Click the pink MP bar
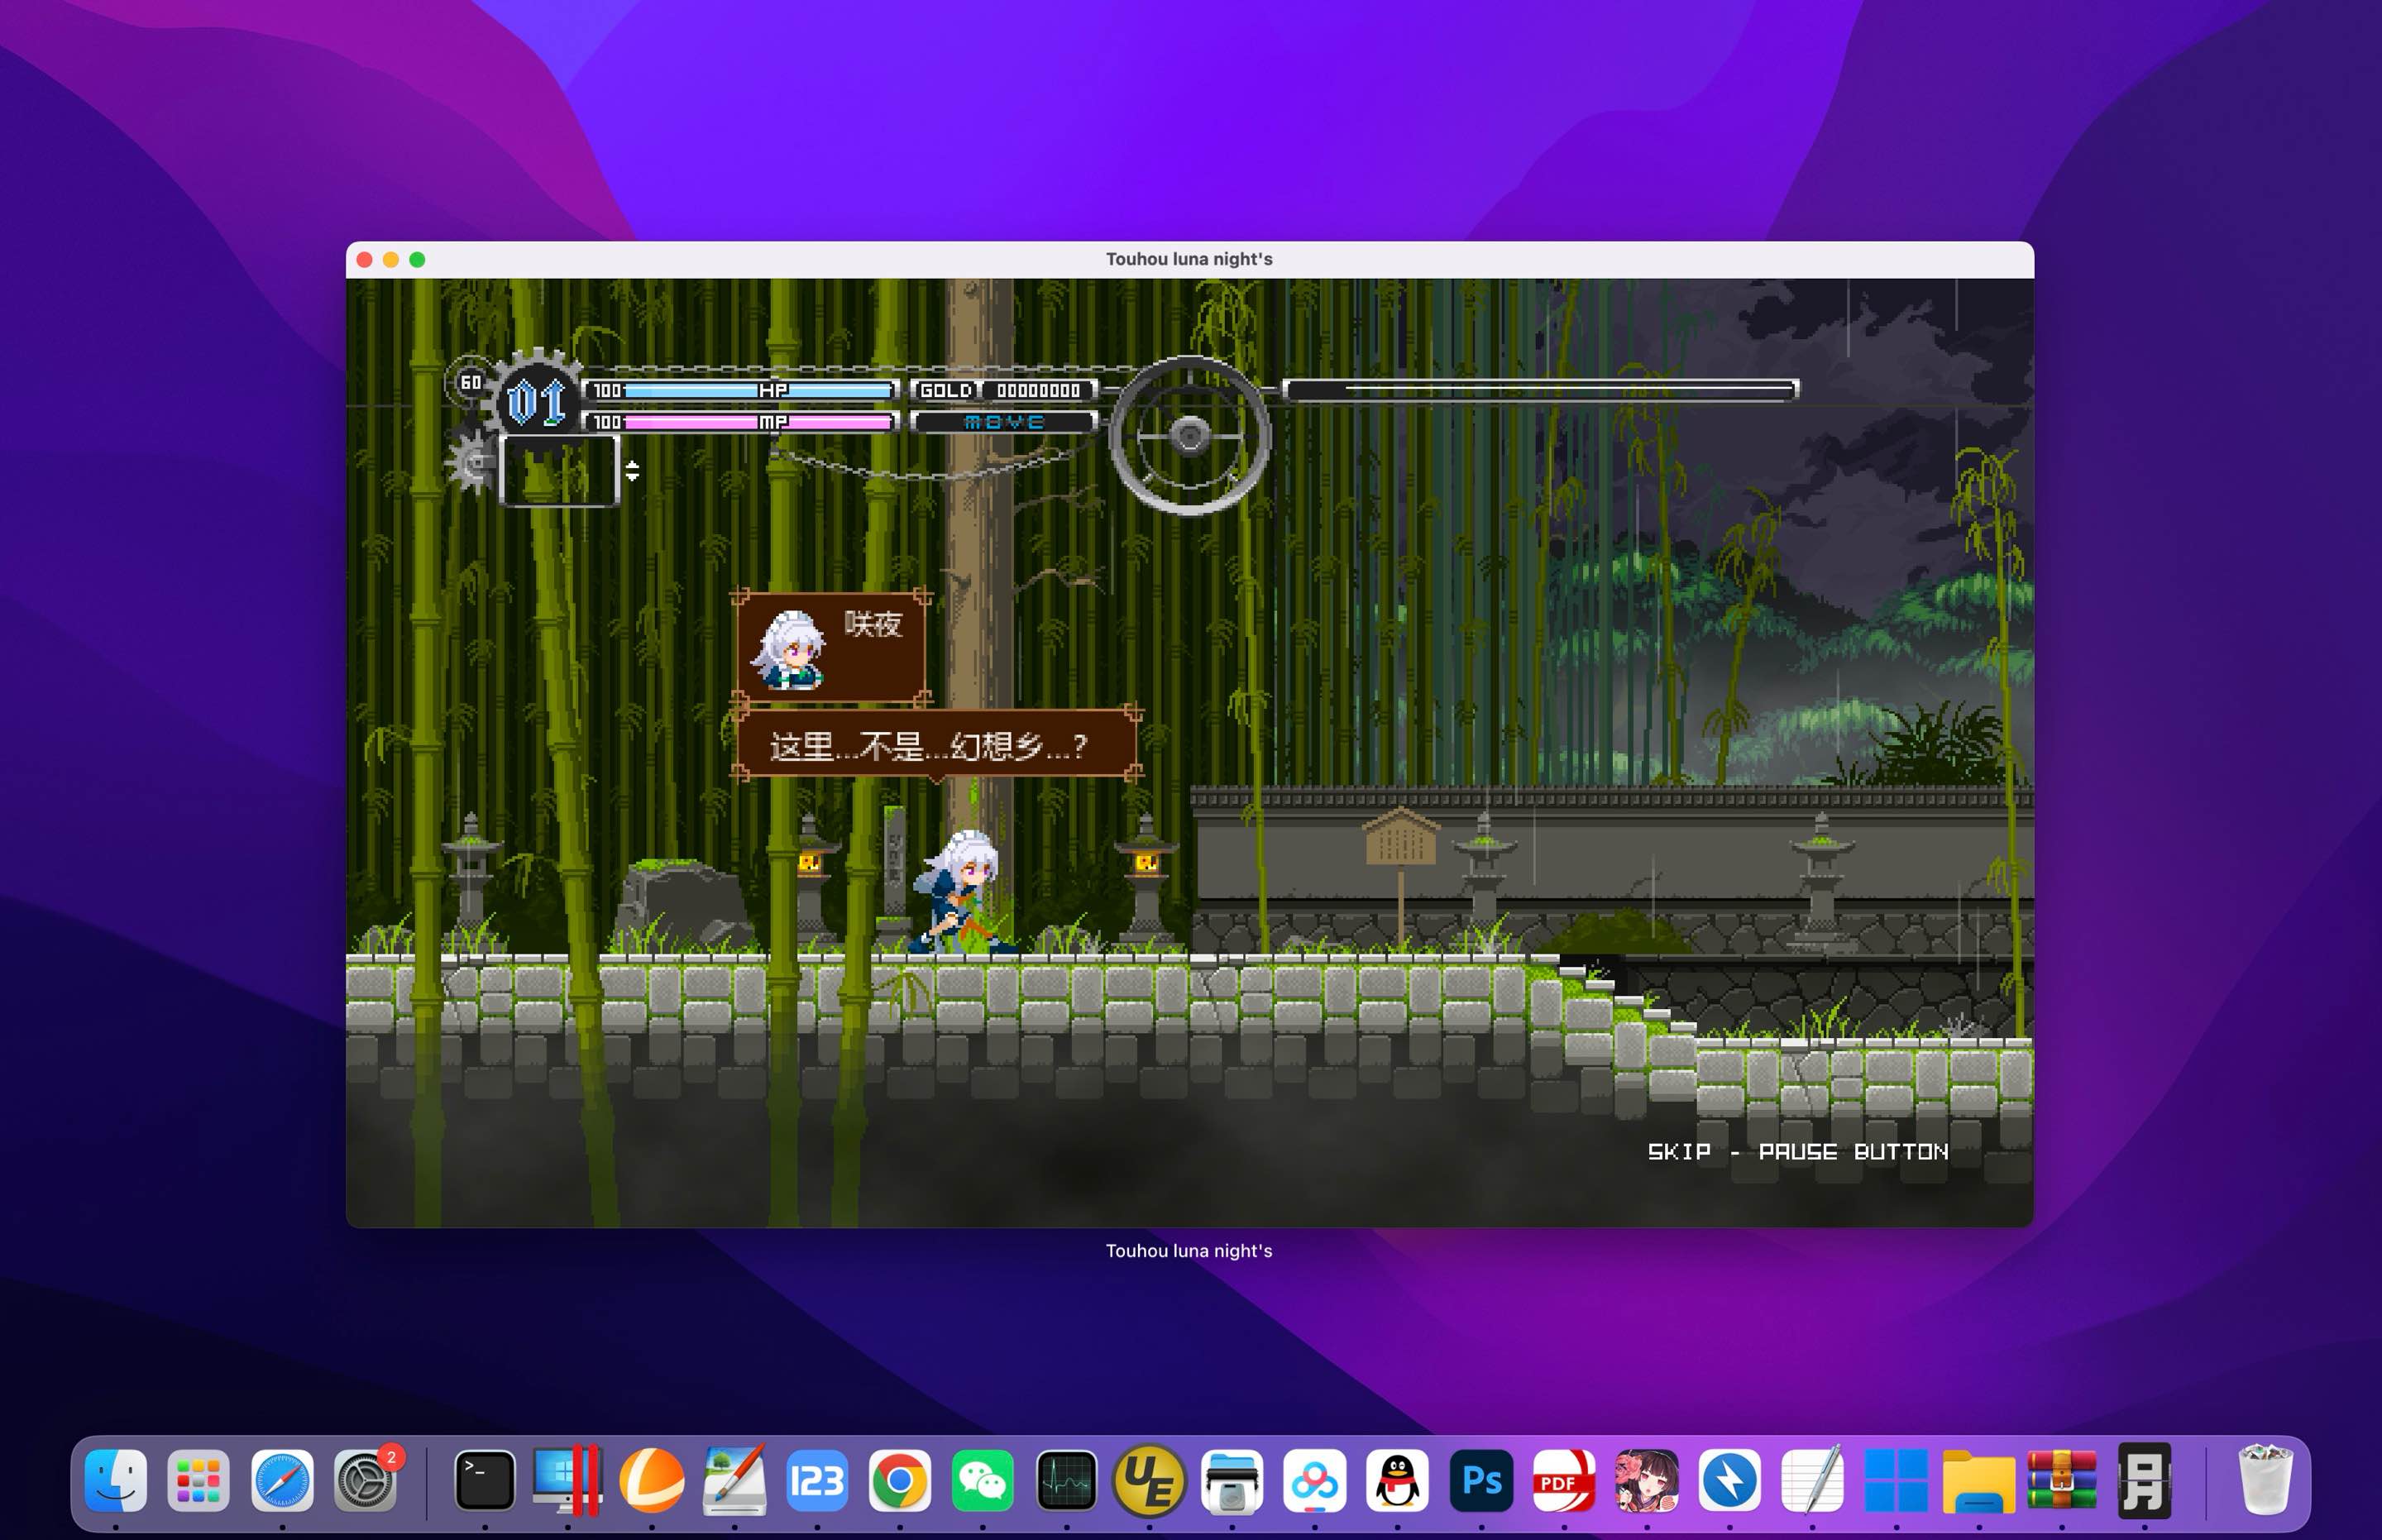The image size is (2382, 1540). coord(741,422)
